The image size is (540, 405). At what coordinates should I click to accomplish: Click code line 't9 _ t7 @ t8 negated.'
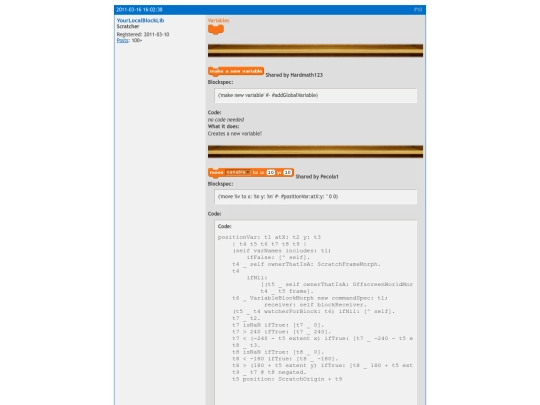[x=269, y=372]
